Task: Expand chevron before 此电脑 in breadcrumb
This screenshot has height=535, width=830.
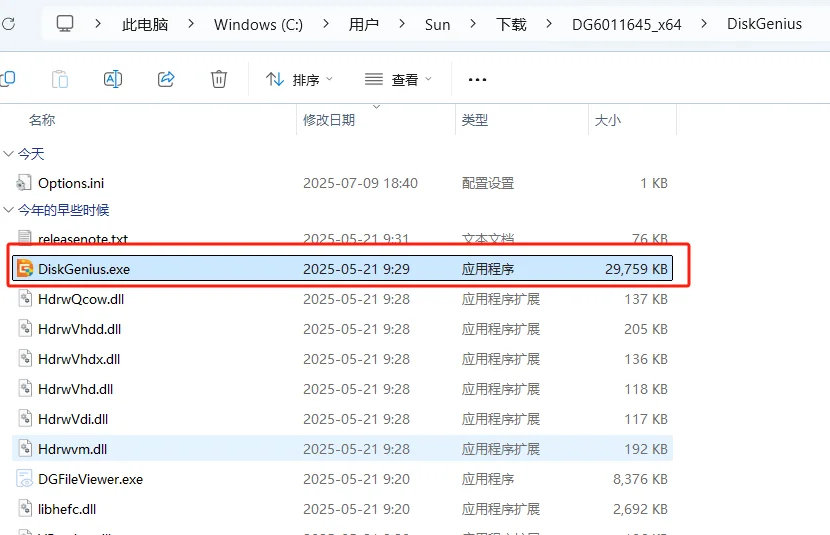Action: [98, 24]
